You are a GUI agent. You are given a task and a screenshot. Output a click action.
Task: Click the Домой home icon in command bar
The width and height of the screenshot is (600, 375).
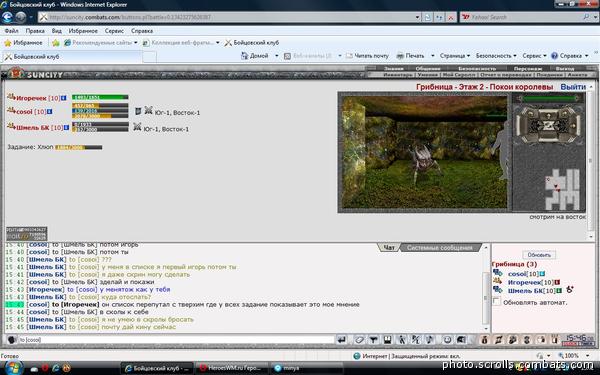(x=245, y=56)
